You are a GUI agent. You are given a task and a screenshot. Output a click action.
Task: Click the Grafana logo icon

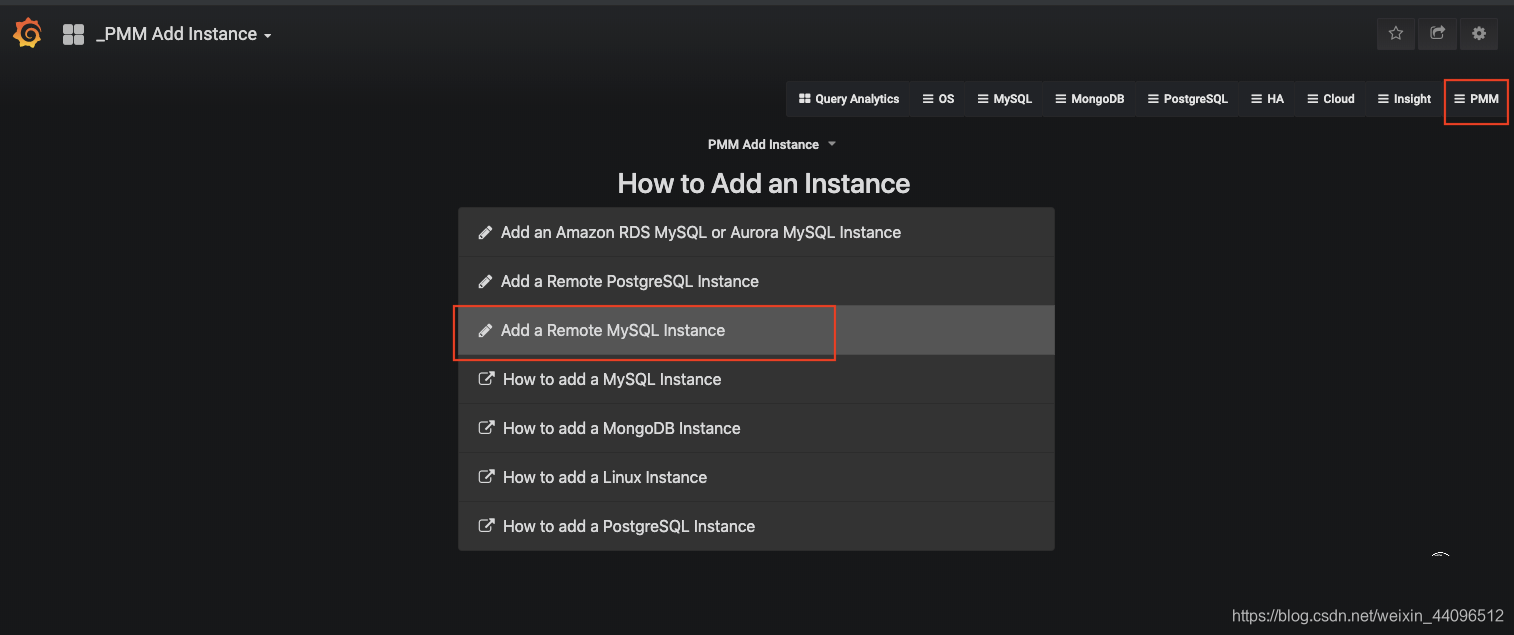[x=27, y=34]
